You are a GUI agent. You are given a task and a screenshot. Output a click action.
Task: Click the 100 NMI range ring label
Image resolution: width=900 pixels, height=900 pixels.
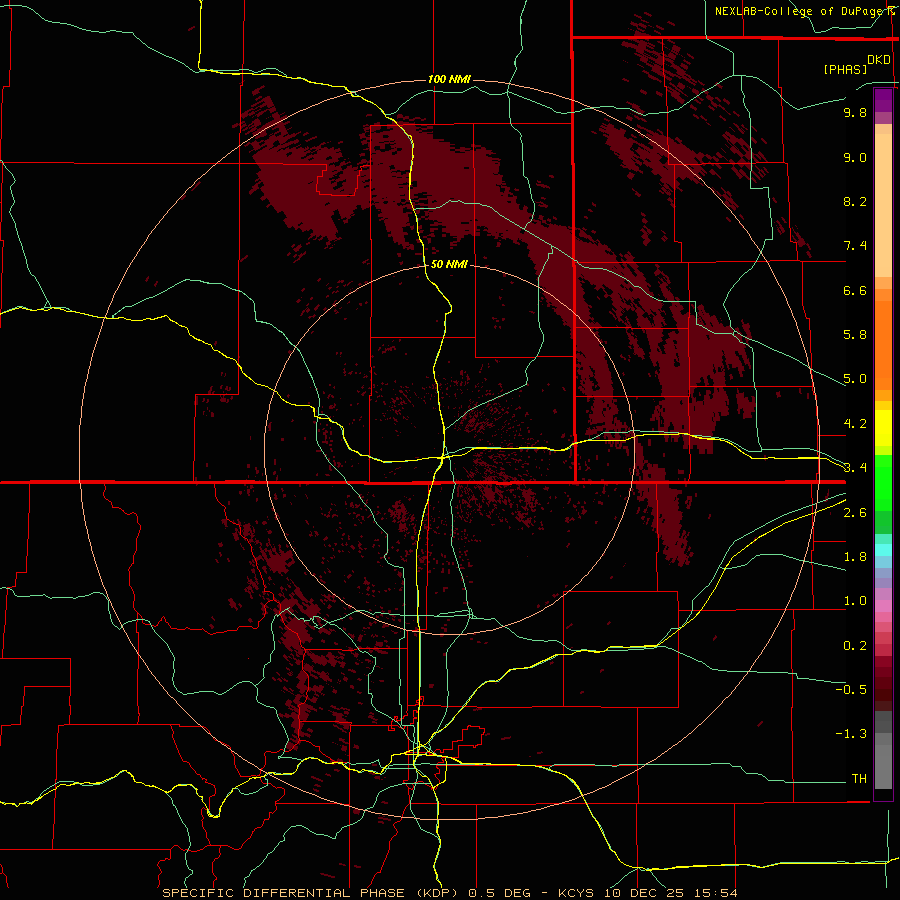click(x=449, y=79)
